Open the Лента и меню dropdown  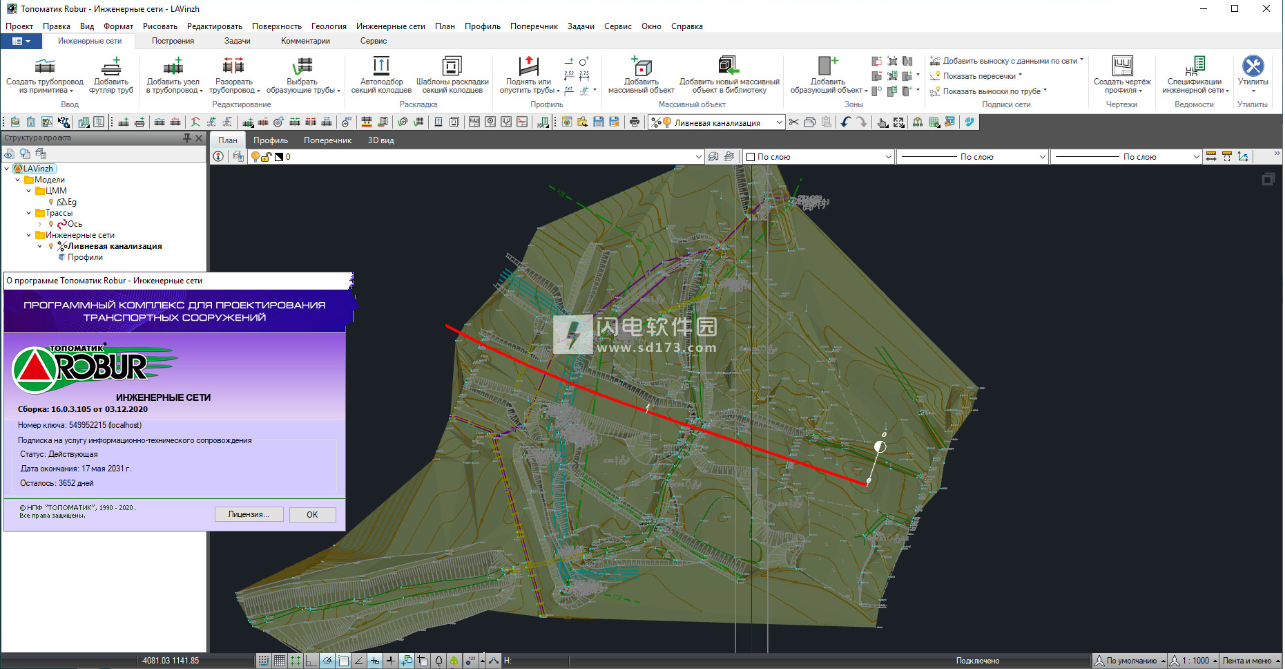pyautogui.click(x=1250, y=661)
